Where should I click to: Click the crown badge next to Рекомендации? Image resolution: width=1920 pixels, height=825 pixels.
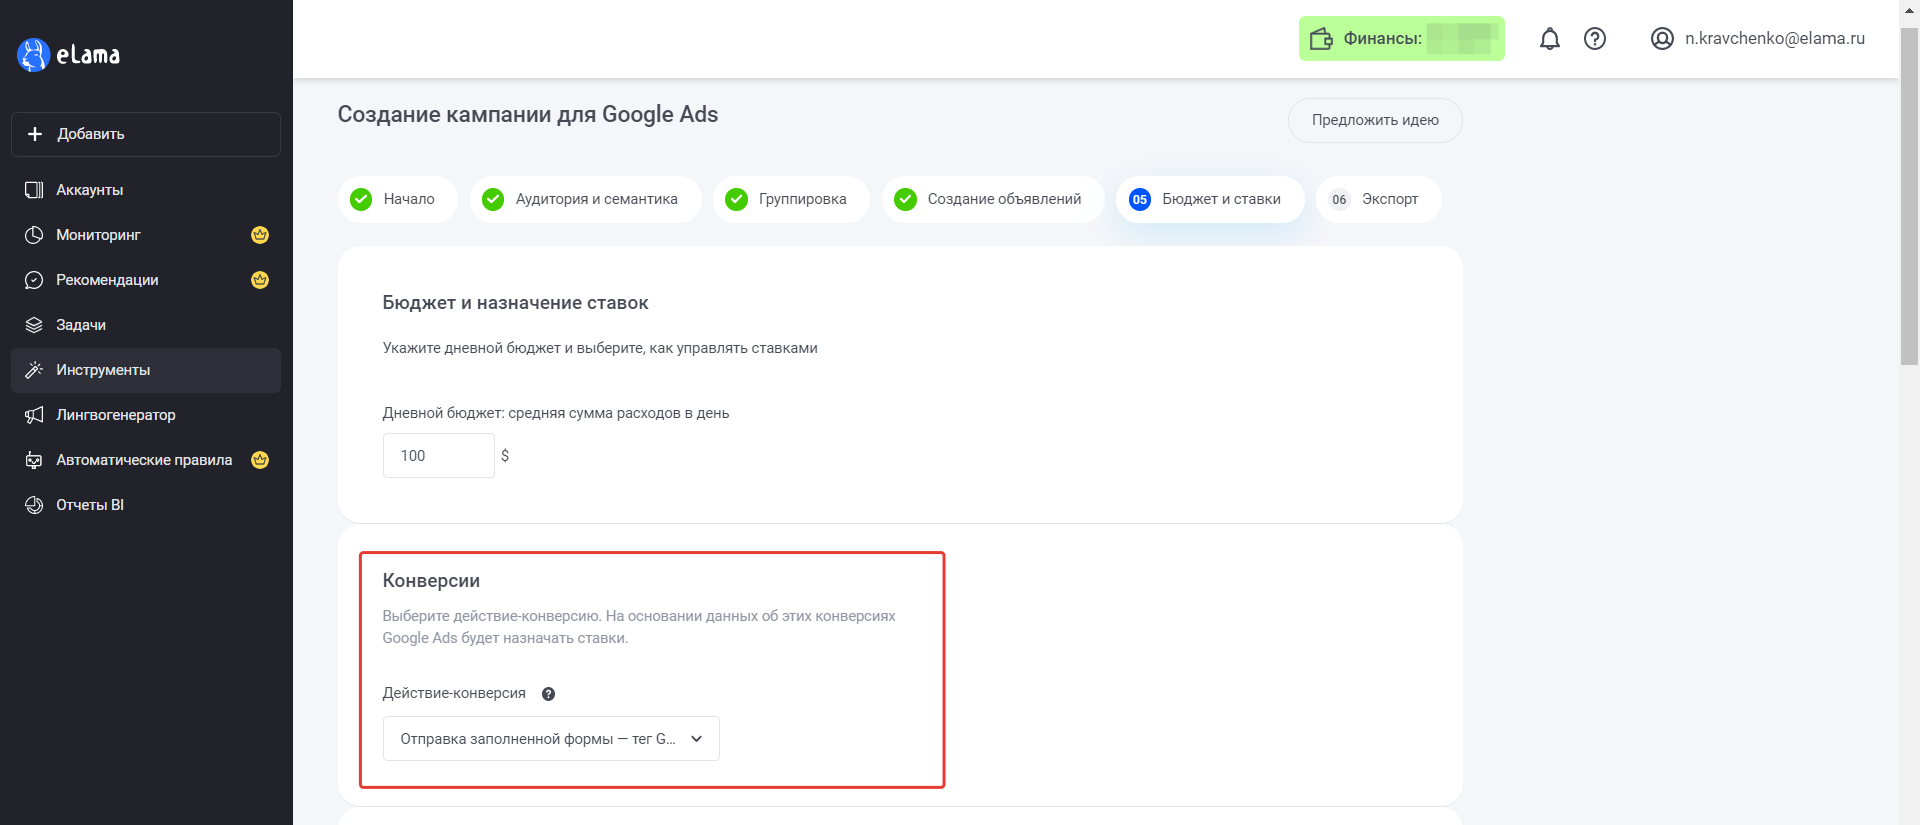pyautogui.click(x=260, y=280)
